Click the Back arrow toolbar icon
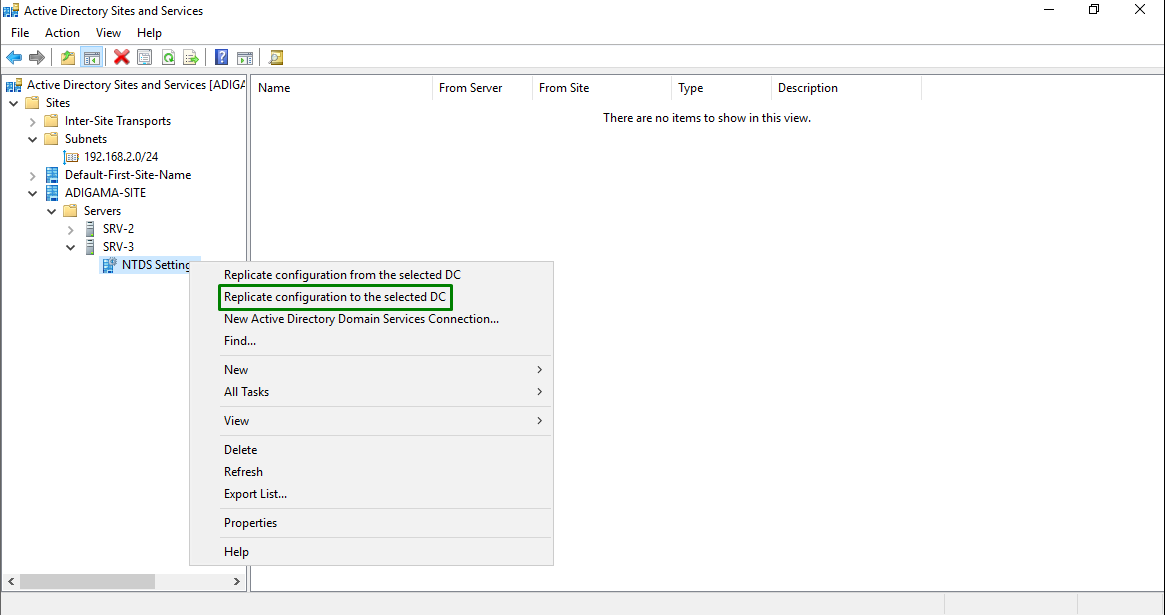Image resolution: width=1165 pixels, height=615 pixels. click(x=14, y=57)
